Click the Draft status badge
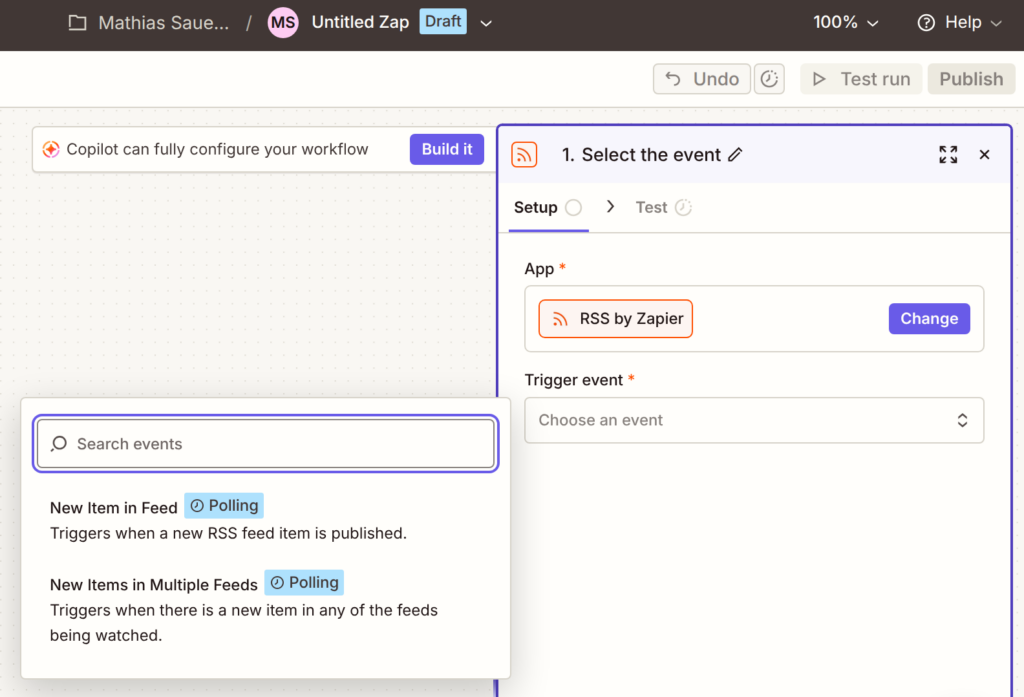 point(443,22)
